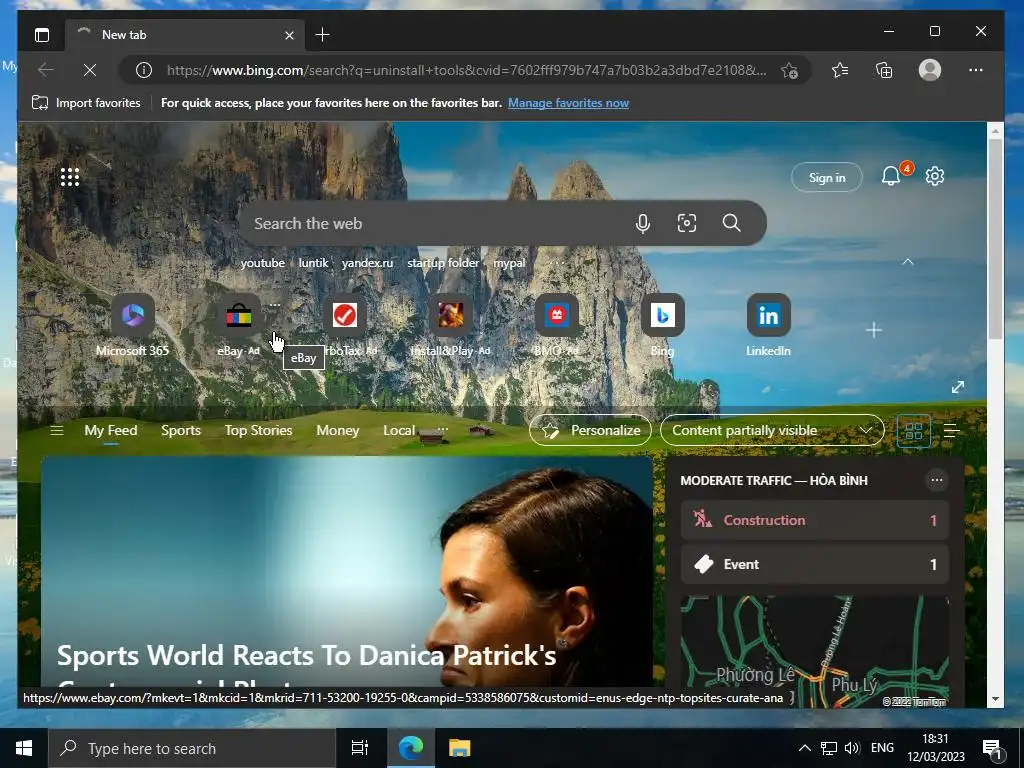Search luntik suggestion link
The image size is (1024, 768).
[x=313, y=263]
